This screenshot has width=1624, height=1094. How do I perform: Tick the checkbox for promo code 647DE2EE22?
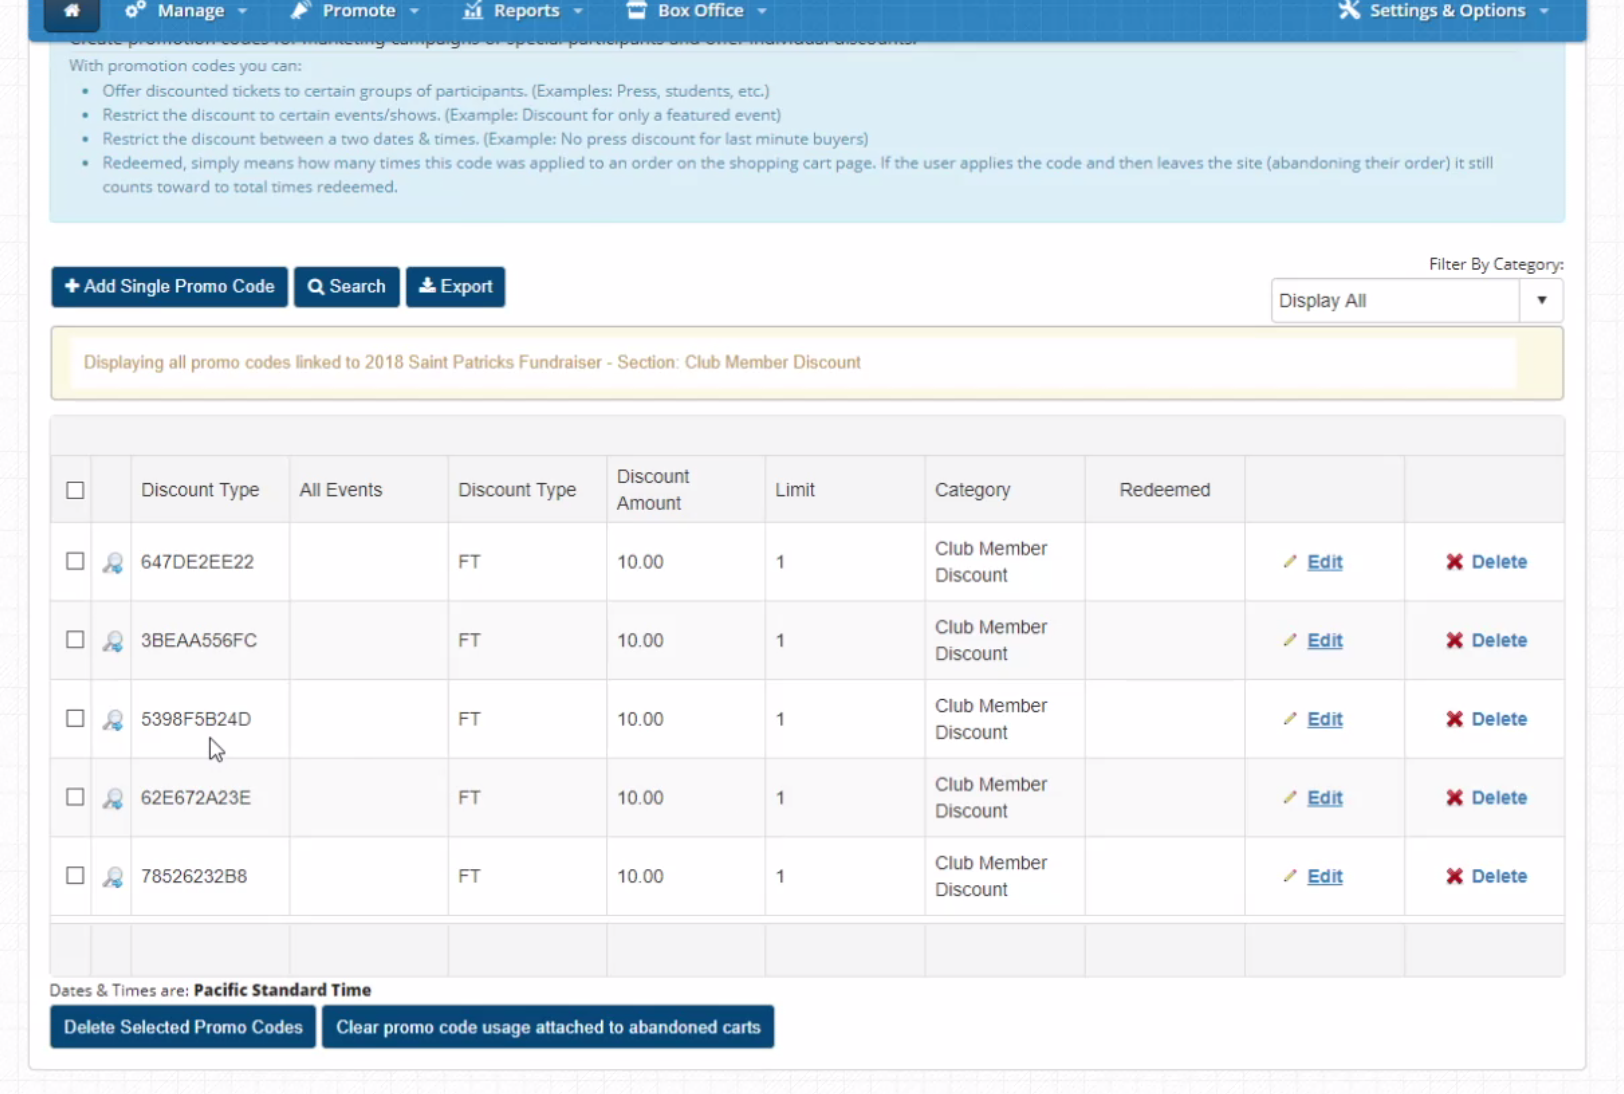click(x=75, y=561)
